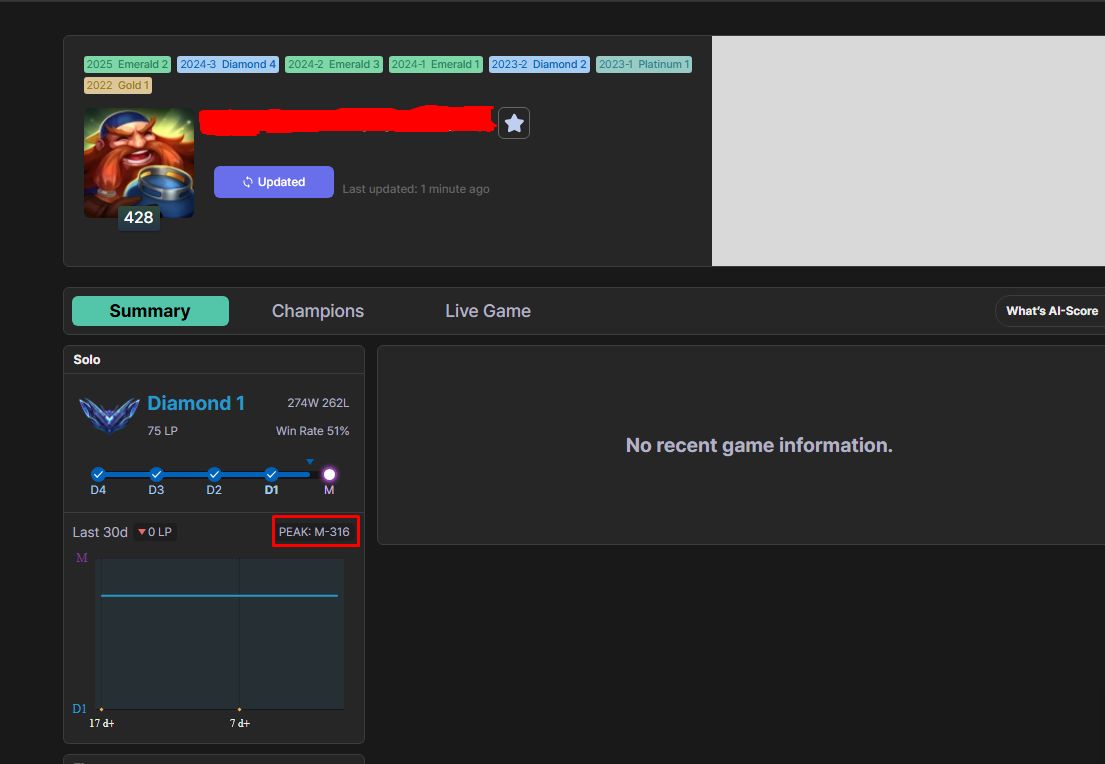Click the PEAK: M-316 label
Viewport: 1105px width, 764px height.
(314, 532)
